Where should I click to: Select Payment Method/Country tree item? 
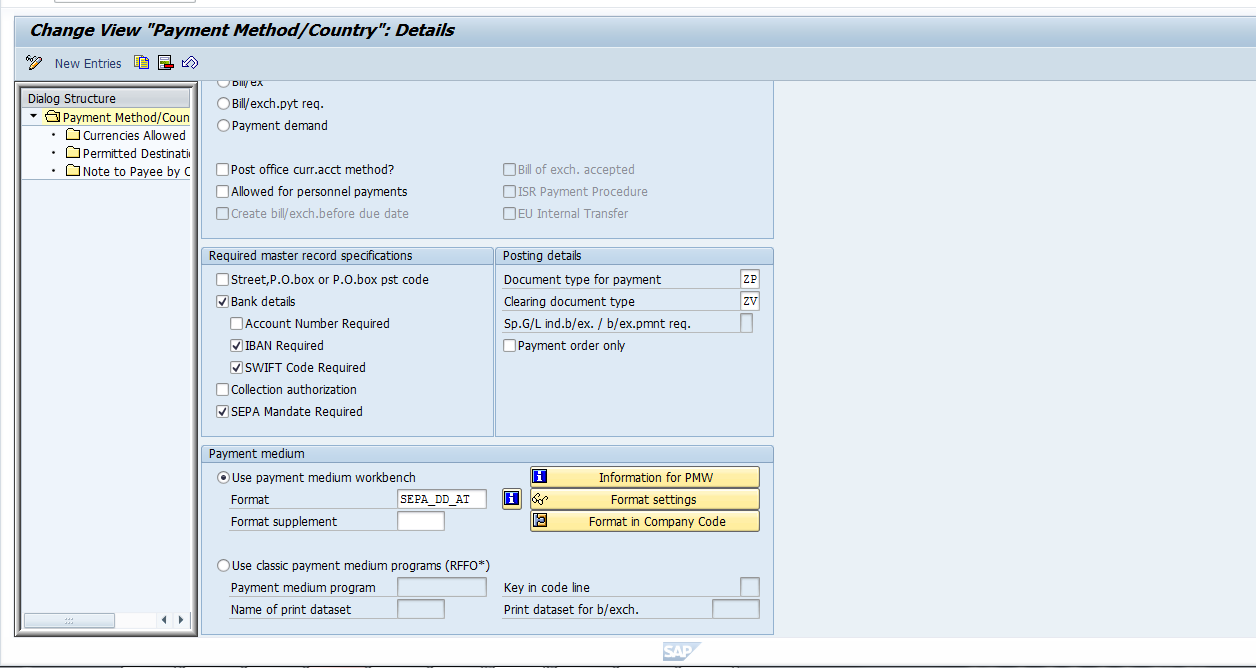point(126,117)
